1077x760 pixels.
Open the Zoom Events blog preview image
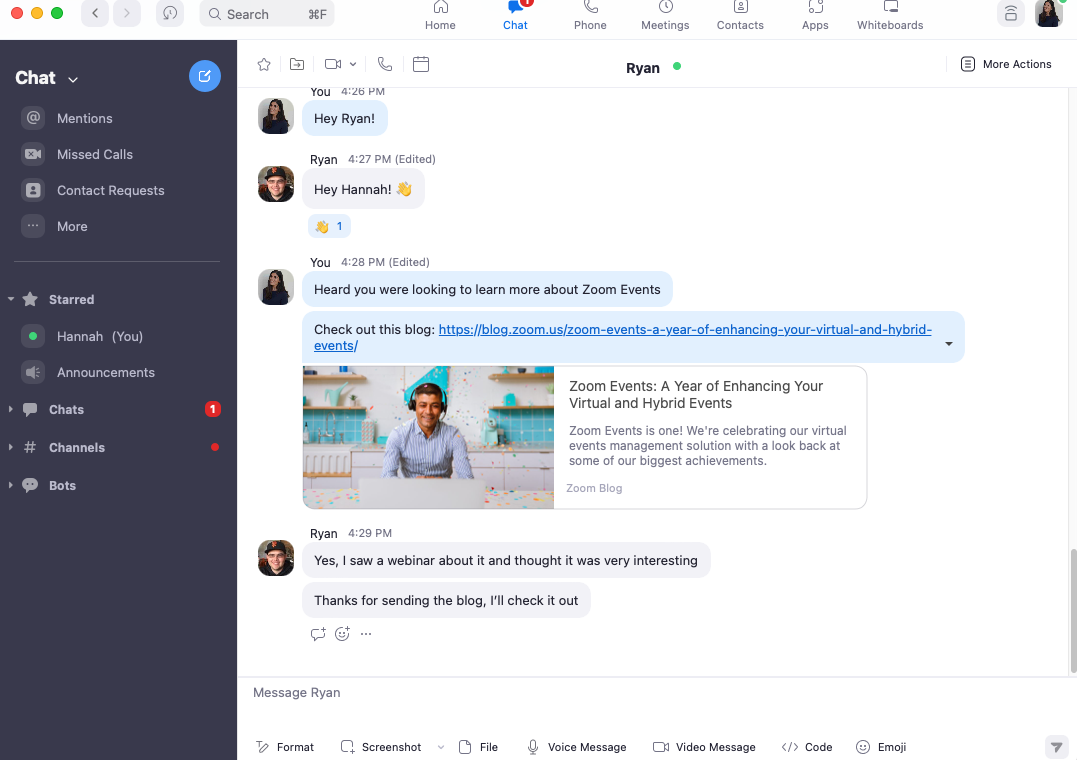[x=429, y=438]
